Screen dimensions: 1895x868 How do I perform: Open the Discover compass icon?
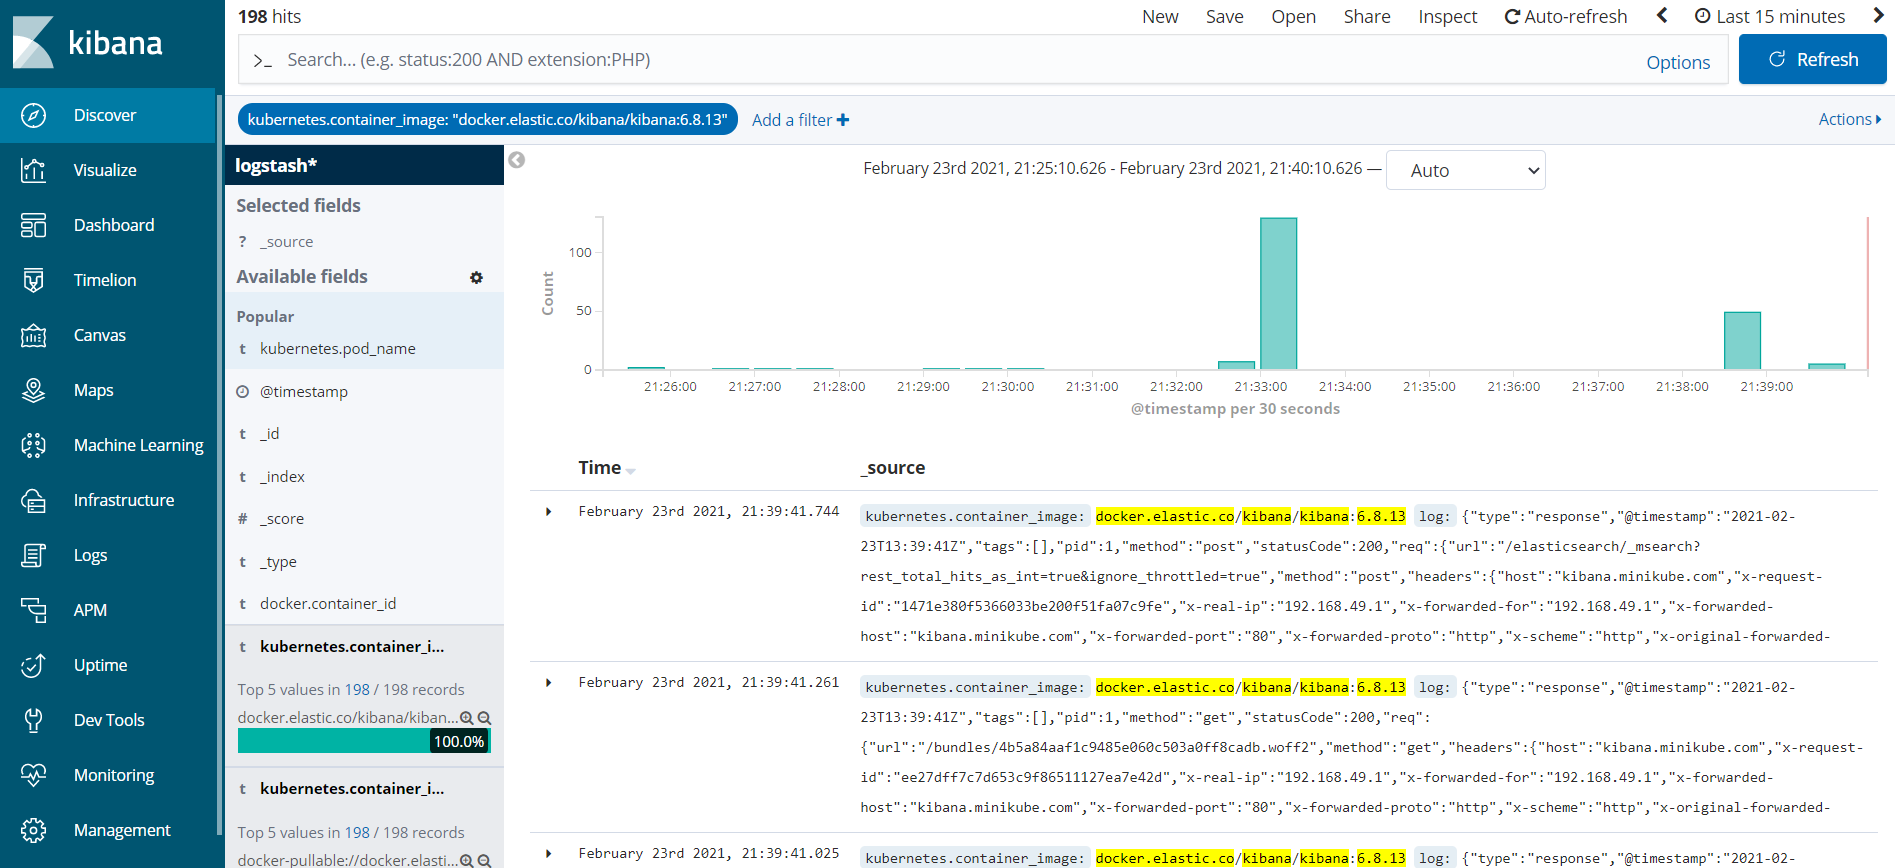coord(33,115)
